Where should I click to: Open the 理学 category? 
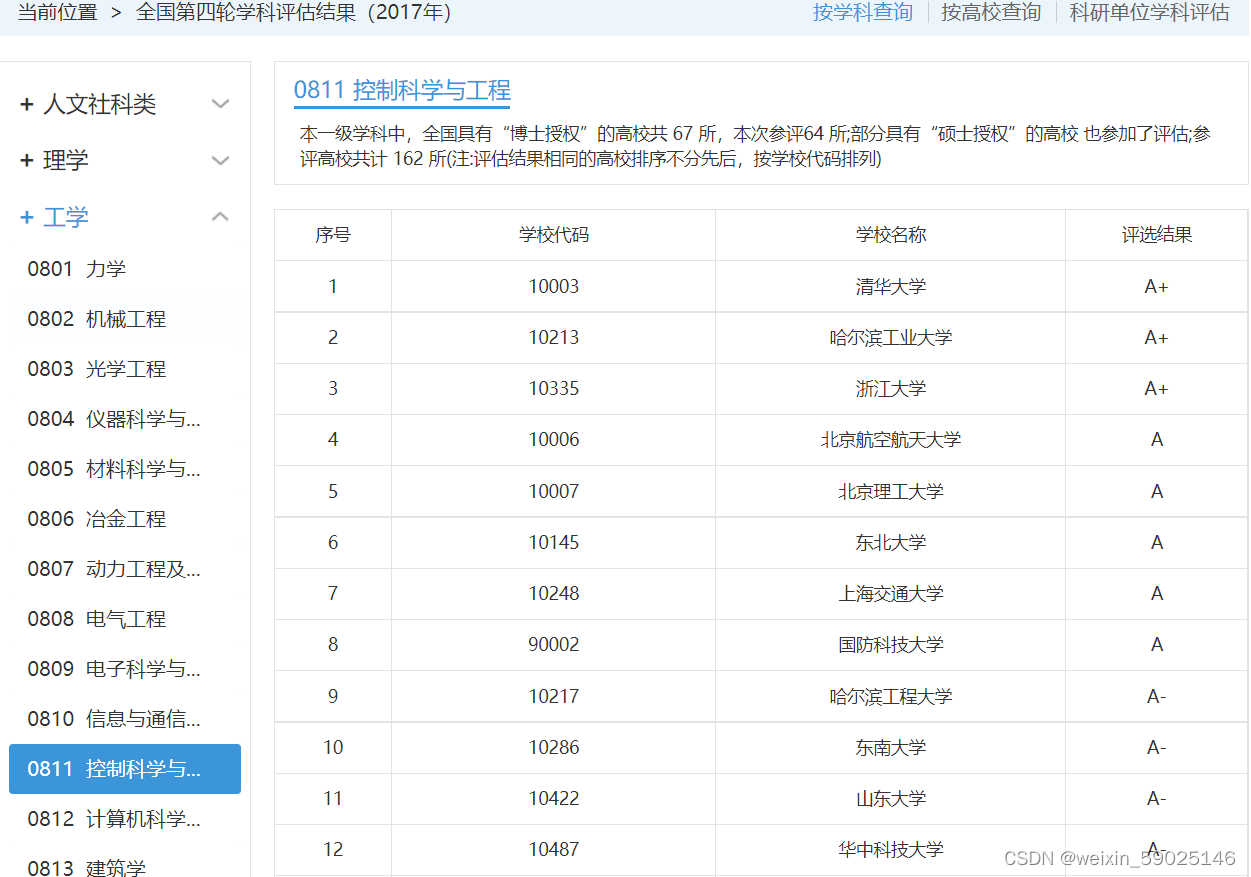[x=54, y=160]
